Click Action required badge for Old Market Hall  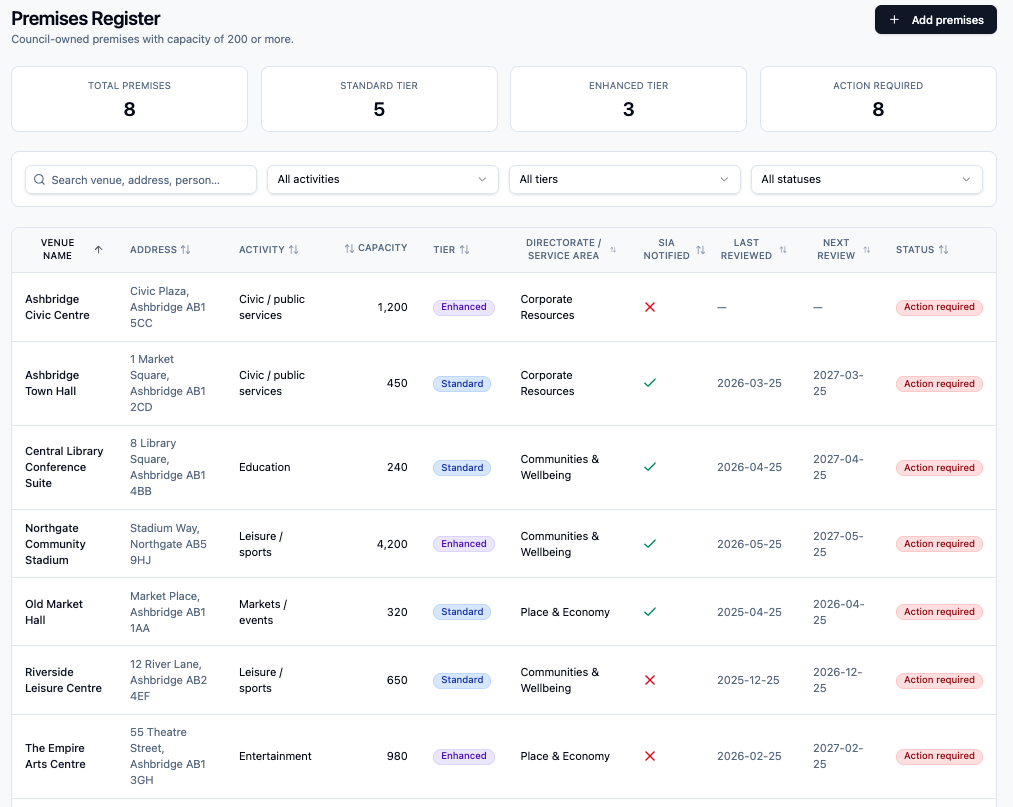(939, 612)
